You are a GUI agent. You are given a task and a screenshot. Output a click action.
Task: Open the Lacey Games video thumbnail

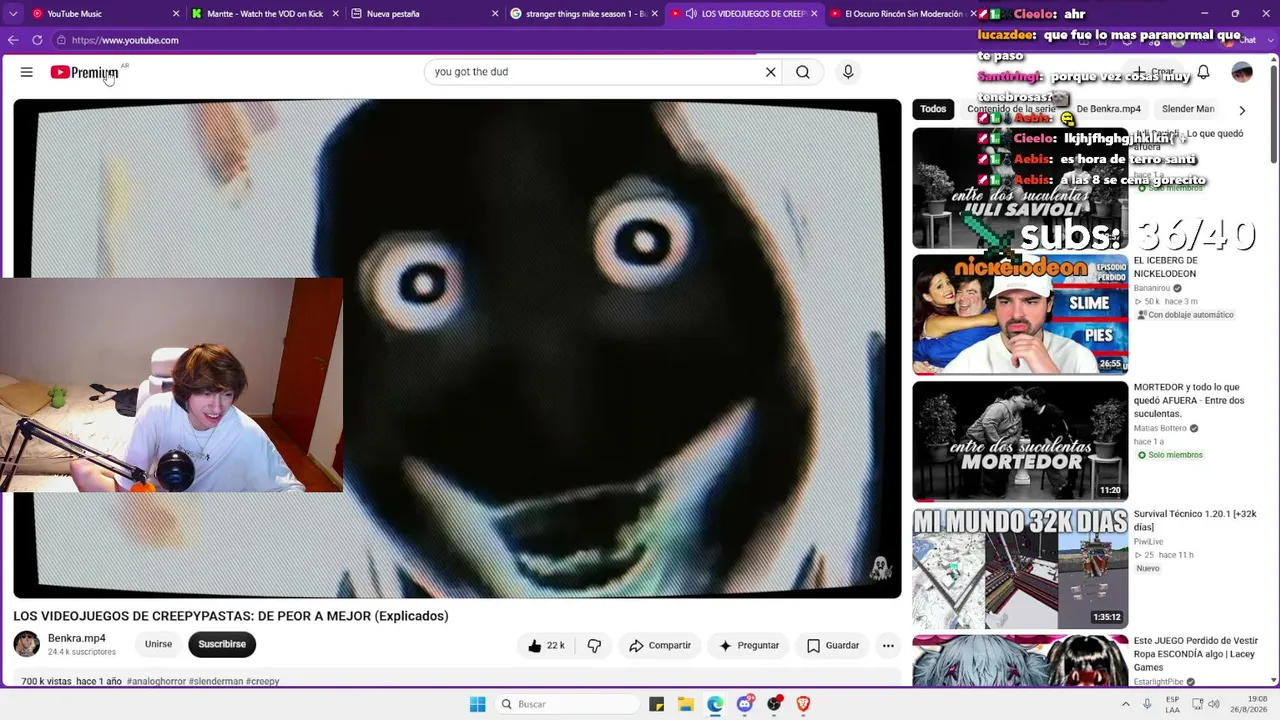coord(1020,660)
